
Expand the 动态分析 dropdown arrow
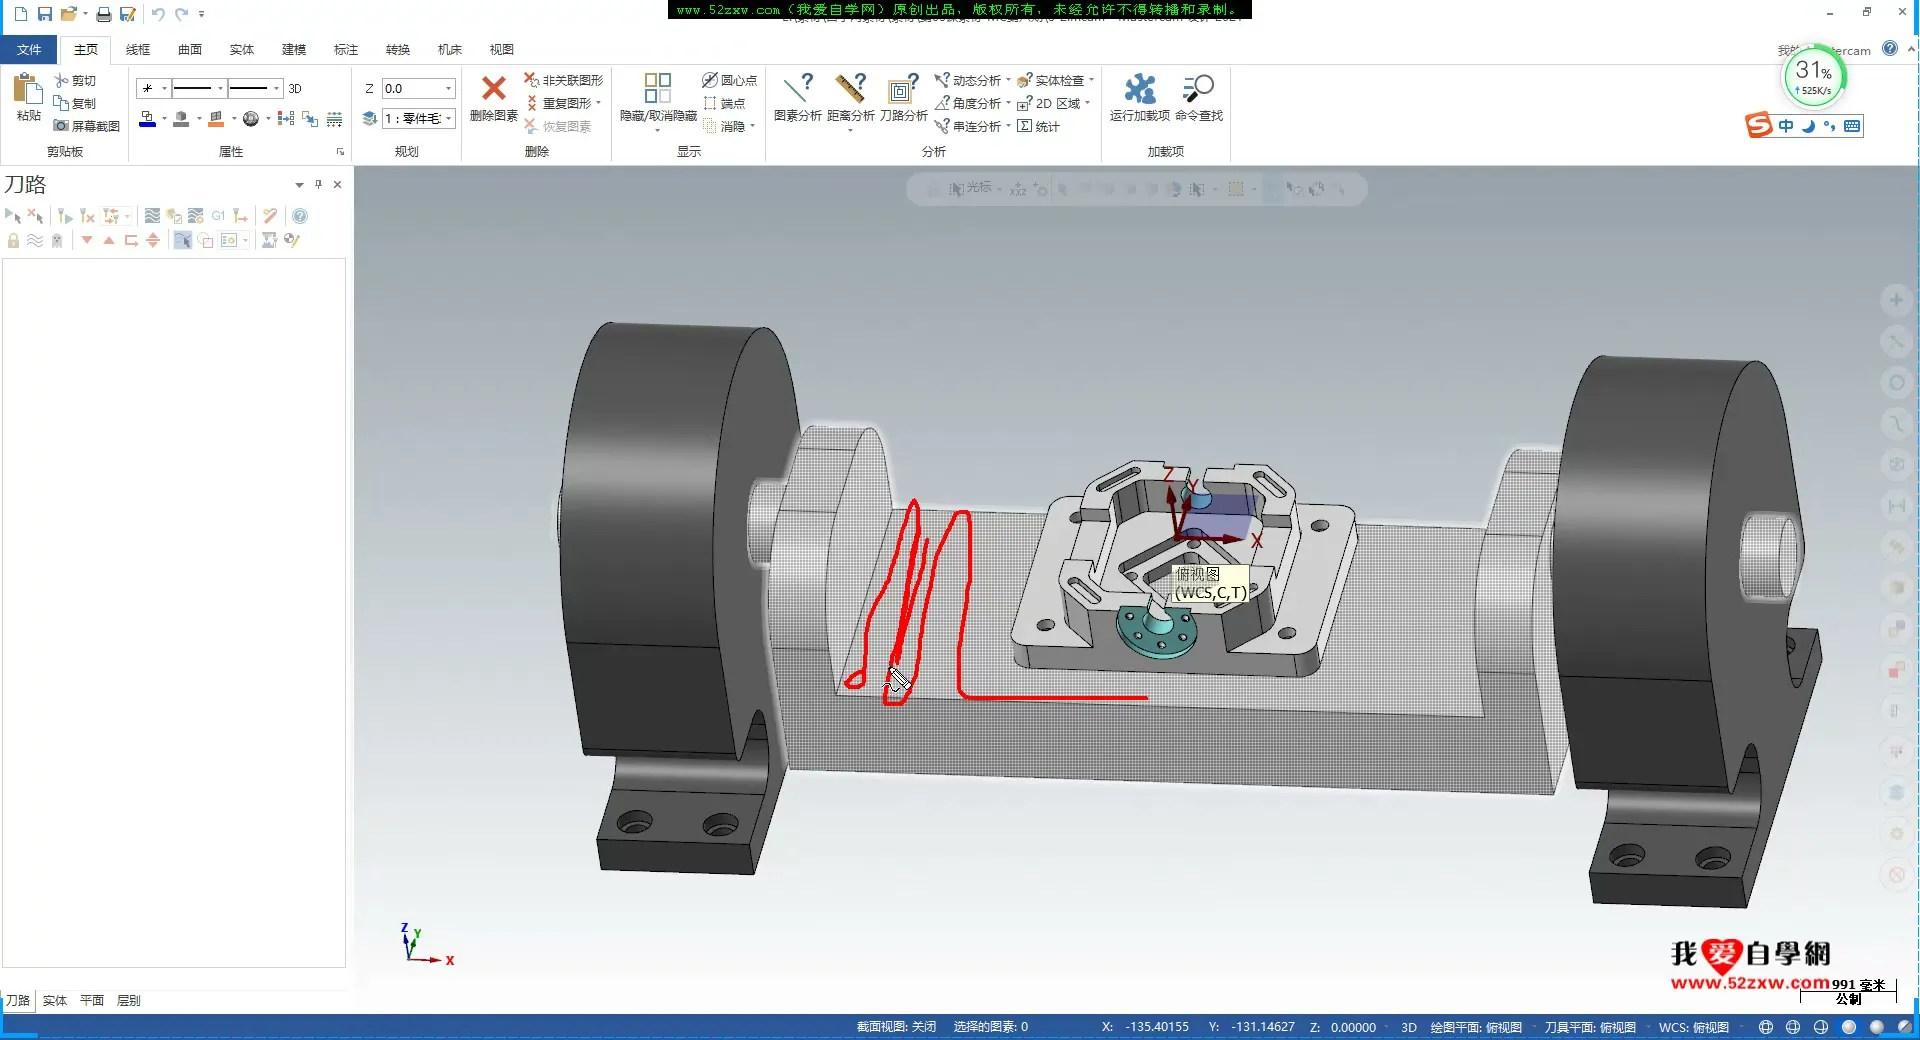1008,80
